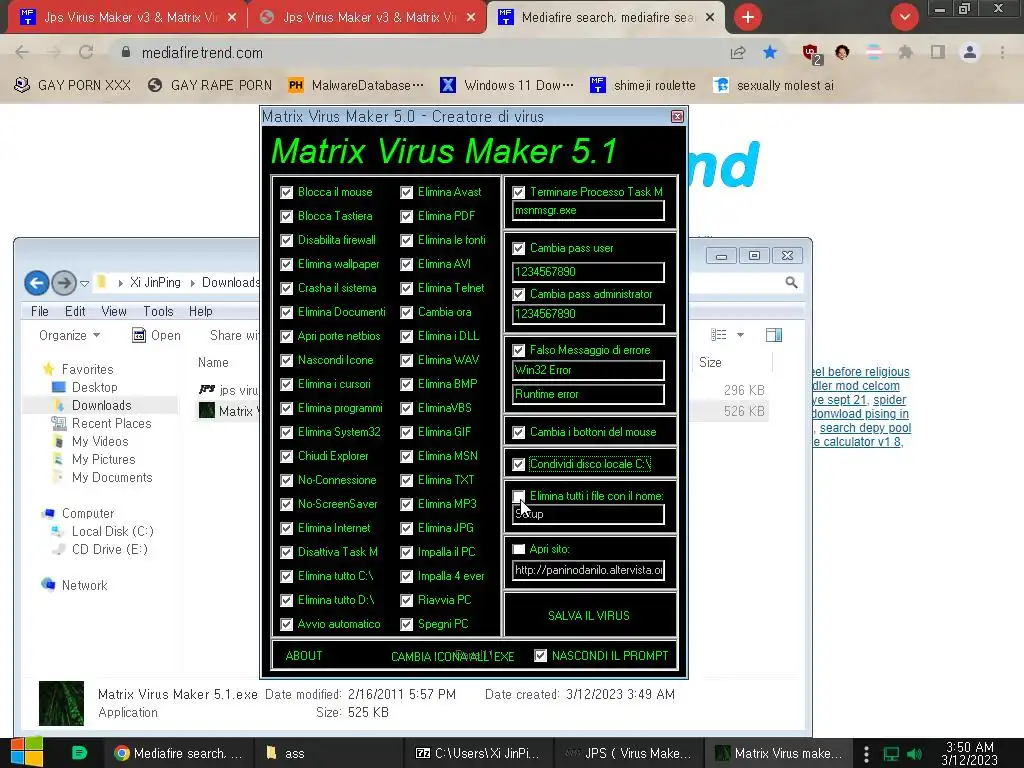Change Explorer view icon
Viewport: 1024px width, 768px height.
click(719, 335)
